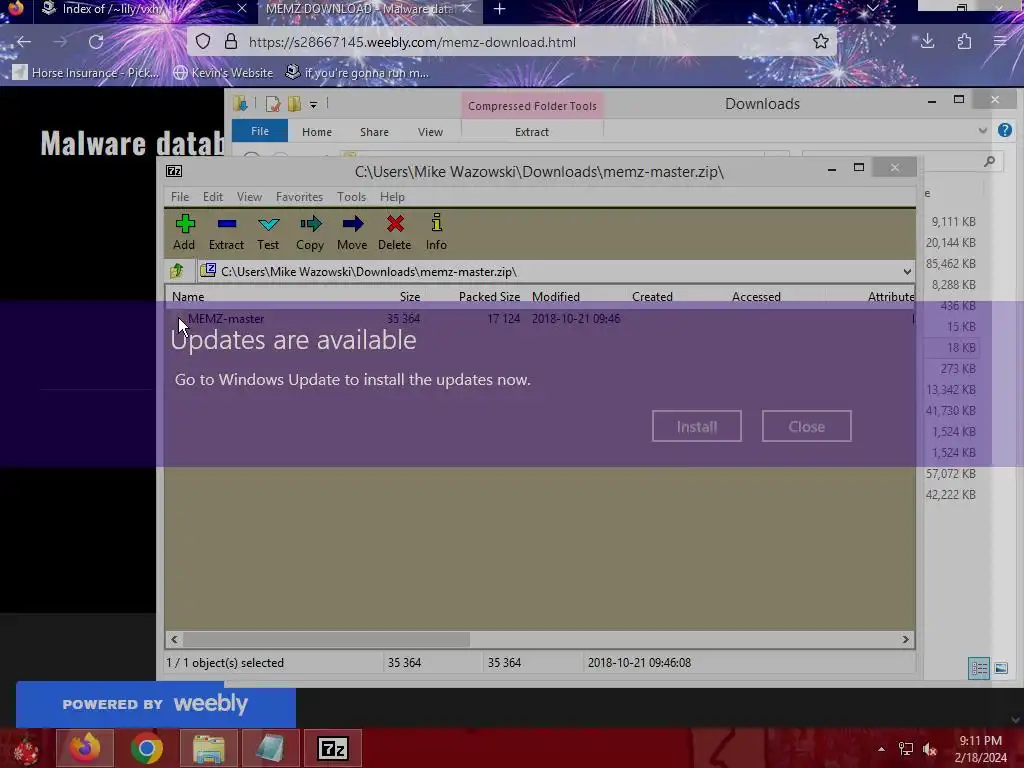Open the Tools menu in 7-Zip
The width and height of the screenshot is (1024, 768).
tap(351, 197)
